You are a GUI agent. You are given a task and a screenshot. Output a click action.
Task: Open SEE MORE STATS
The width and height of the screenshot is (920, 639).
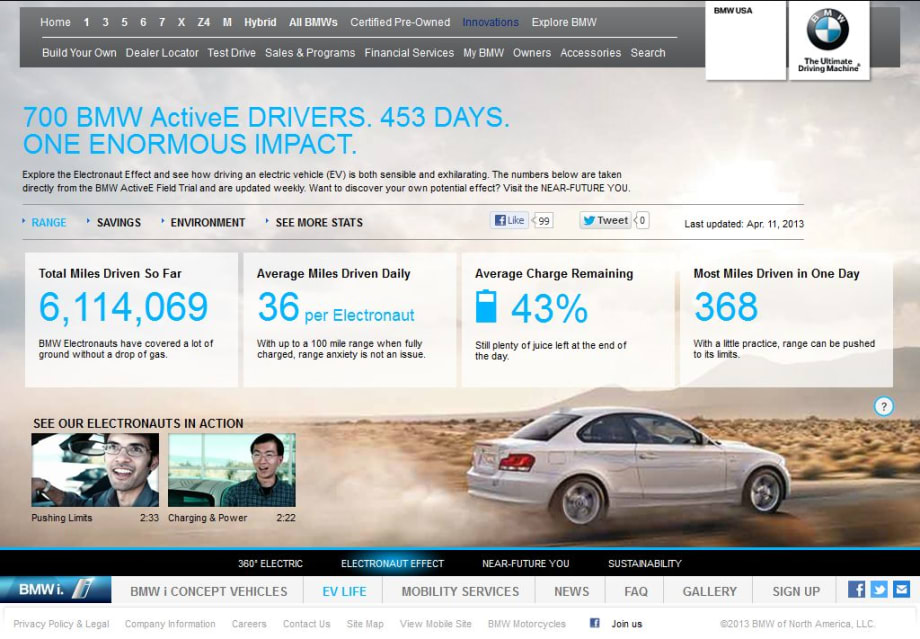pos(319,222)
